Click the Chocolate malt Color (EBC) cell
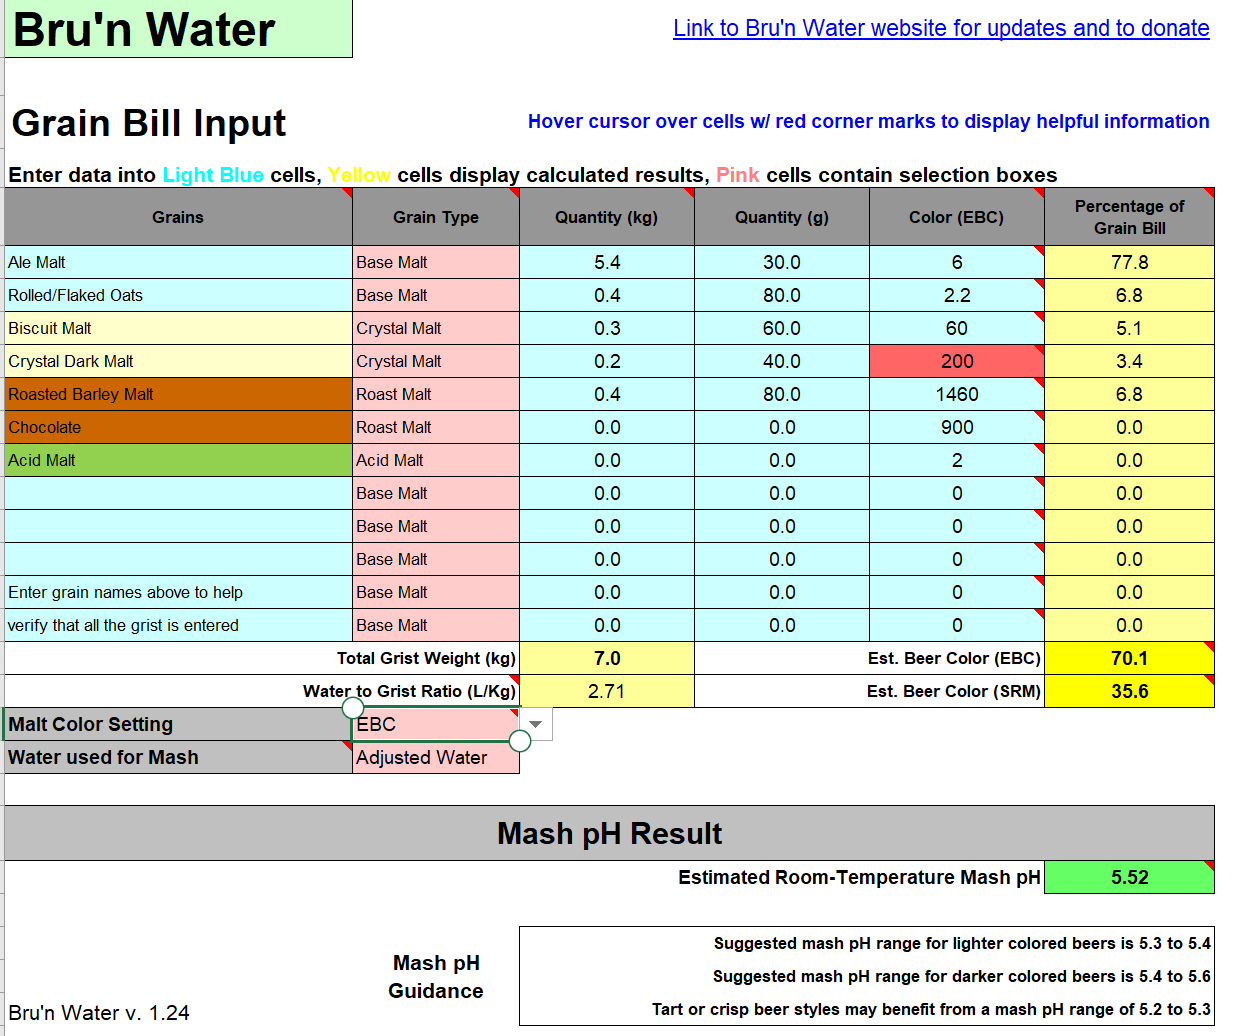The width and height of the screenshot is (1245, 1036). 956,427
